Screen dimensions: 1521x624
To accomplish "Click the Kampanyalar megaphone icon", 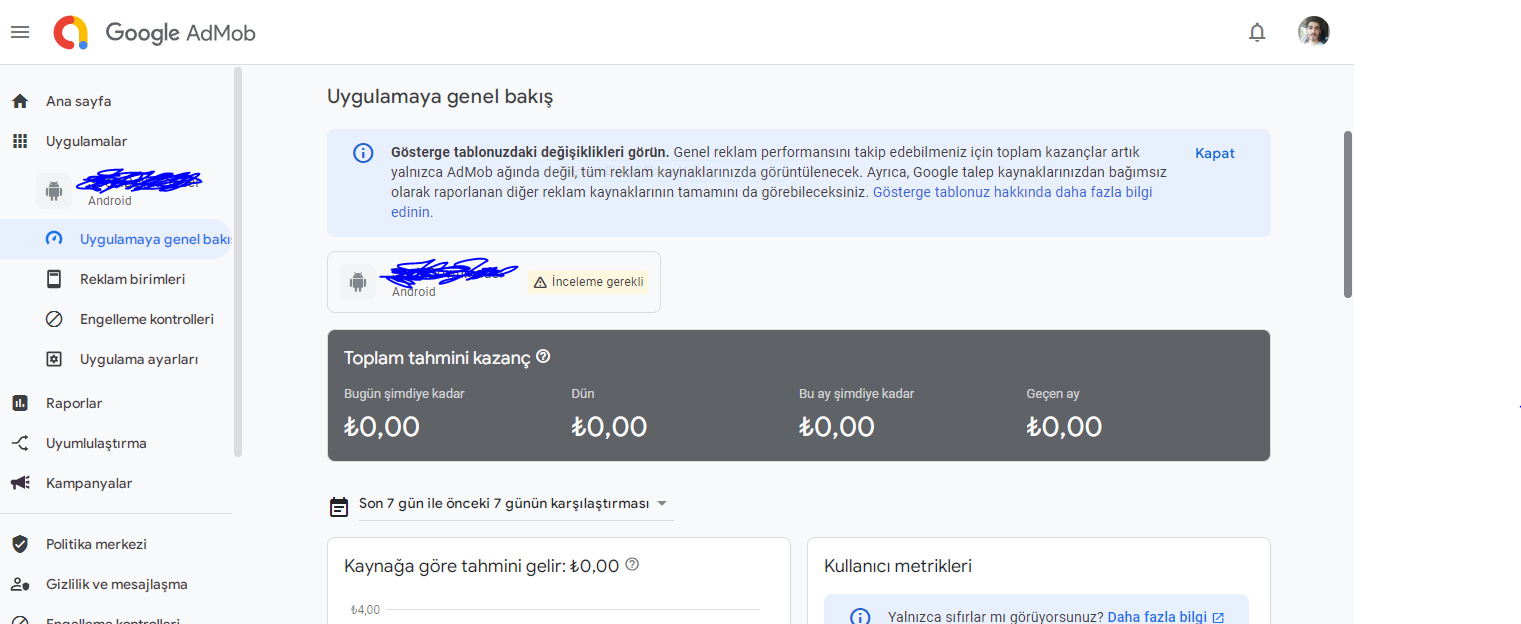I will click(x=20, y=483).
